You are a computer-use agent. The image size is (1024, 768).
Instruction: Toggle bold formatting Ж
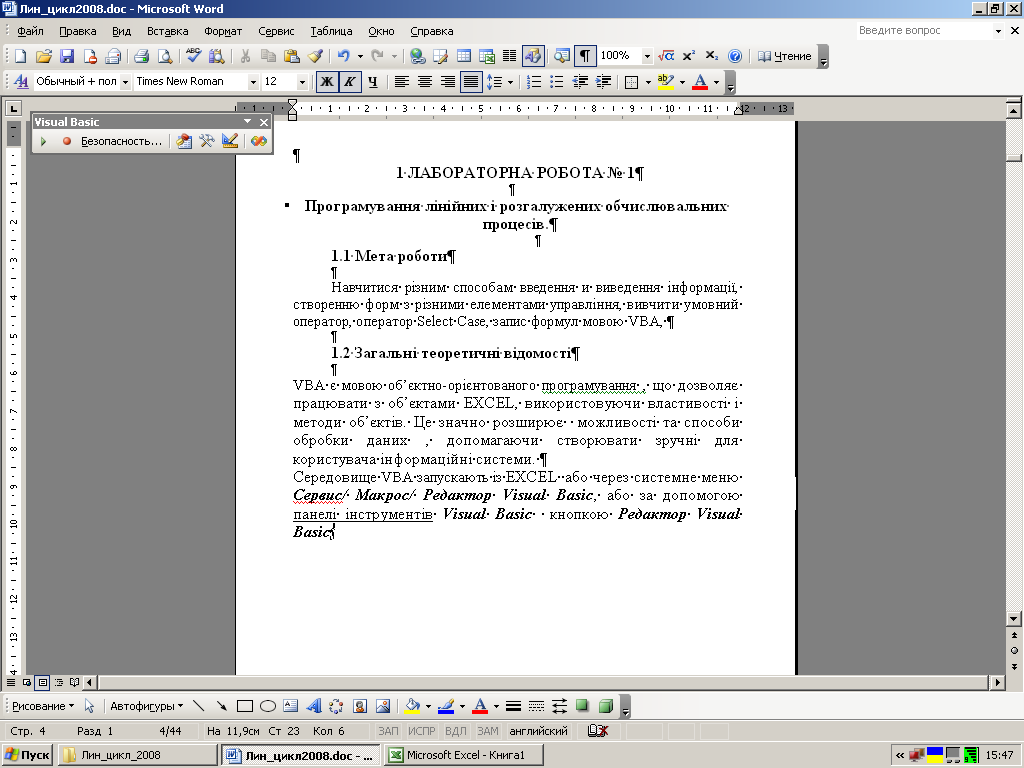coord(327,82)
